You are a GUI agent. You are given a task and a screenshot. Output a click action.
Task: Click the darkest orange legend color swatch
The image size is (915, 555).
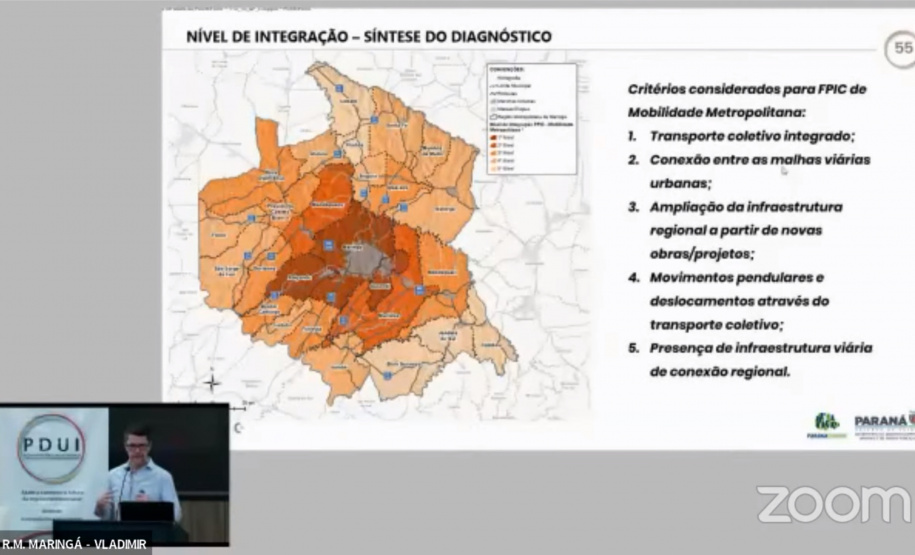coord(493,139)
